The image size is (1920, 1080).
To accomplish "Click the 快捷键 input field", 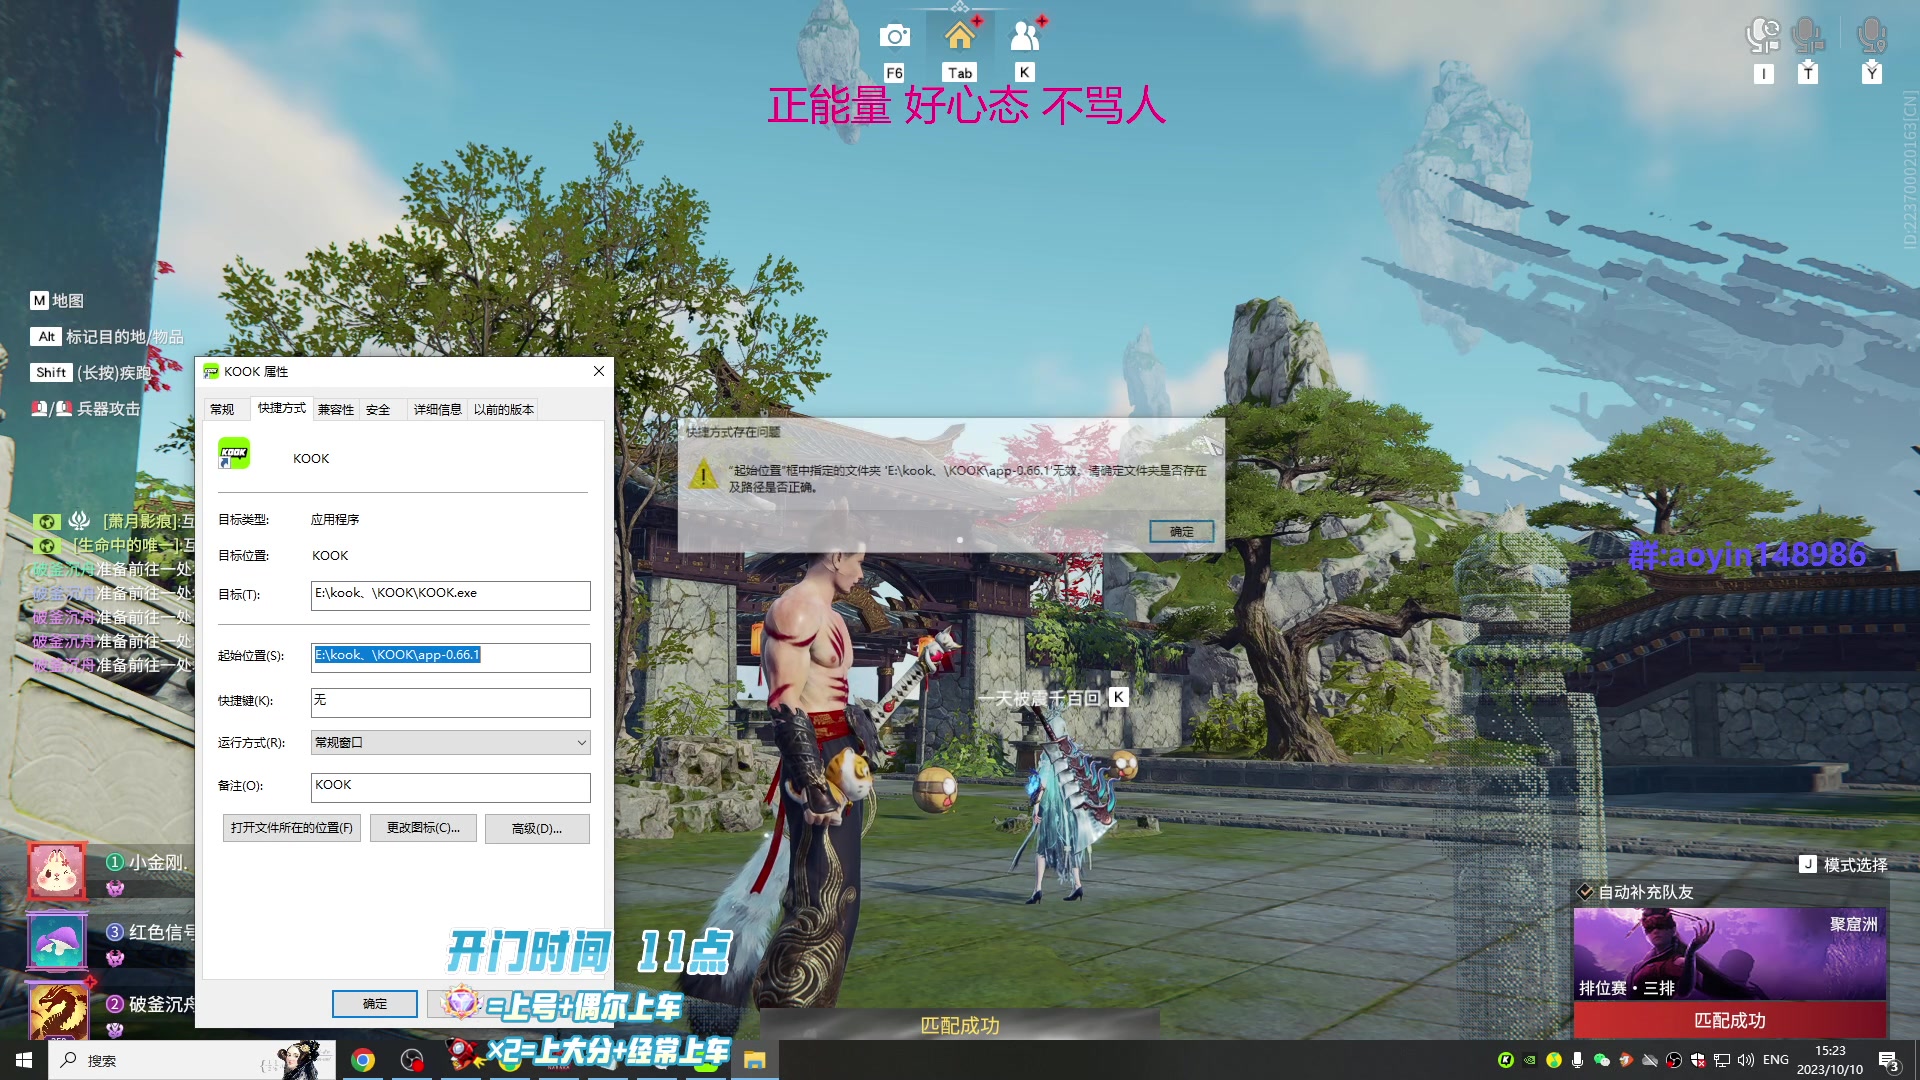I will point(451,702).
